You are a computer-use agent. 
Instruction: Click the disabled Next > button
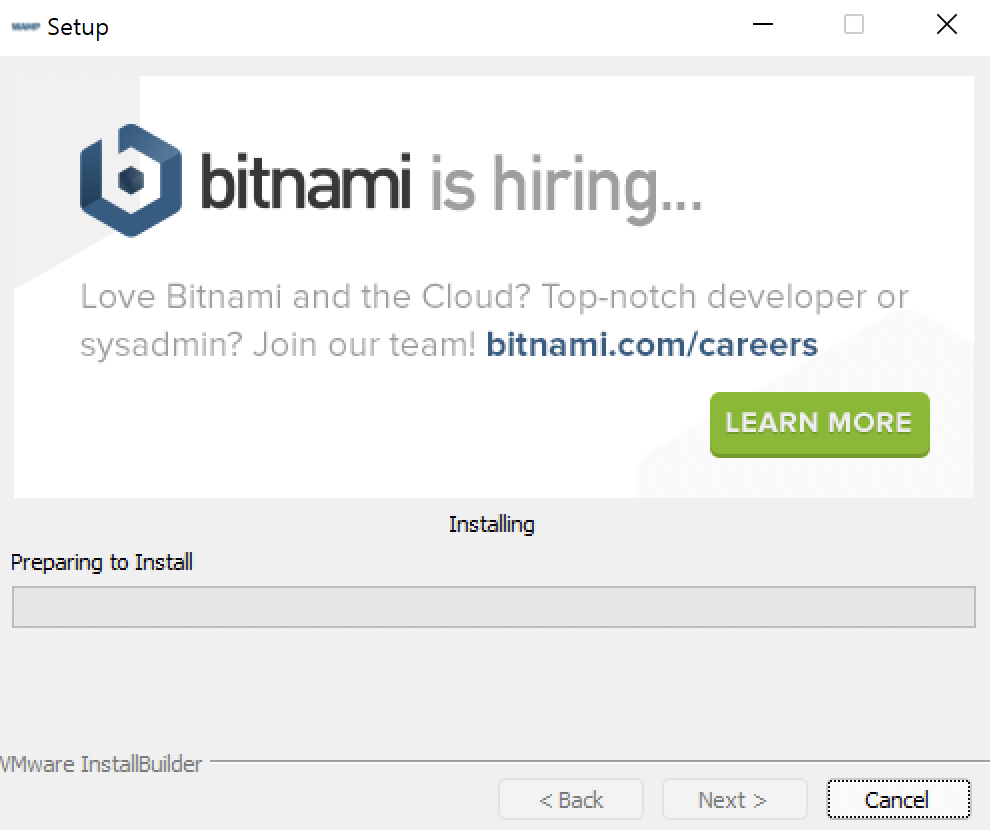tap(734, 800)
